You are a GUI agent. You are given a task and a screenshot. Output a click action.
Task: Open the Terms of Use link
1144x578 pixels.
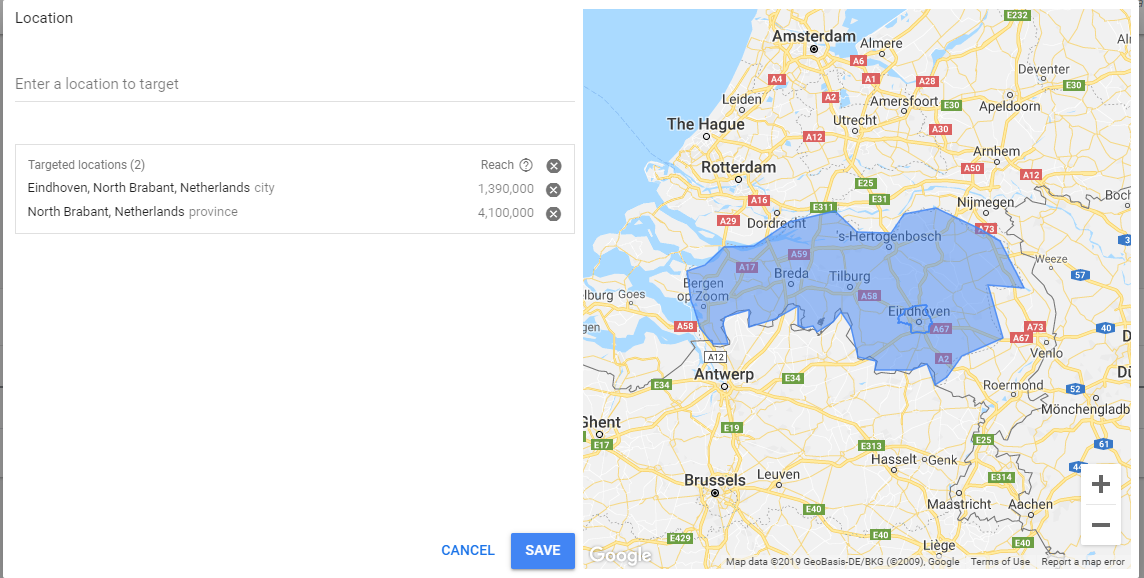click(999, 561)
